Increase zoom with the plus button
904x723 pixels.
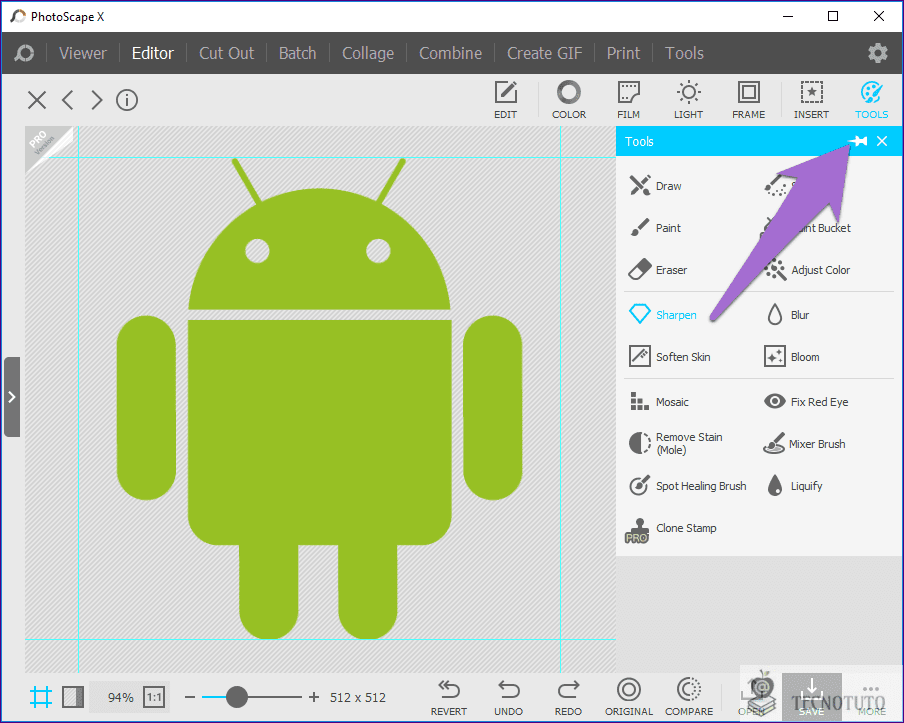pos(314,698)
